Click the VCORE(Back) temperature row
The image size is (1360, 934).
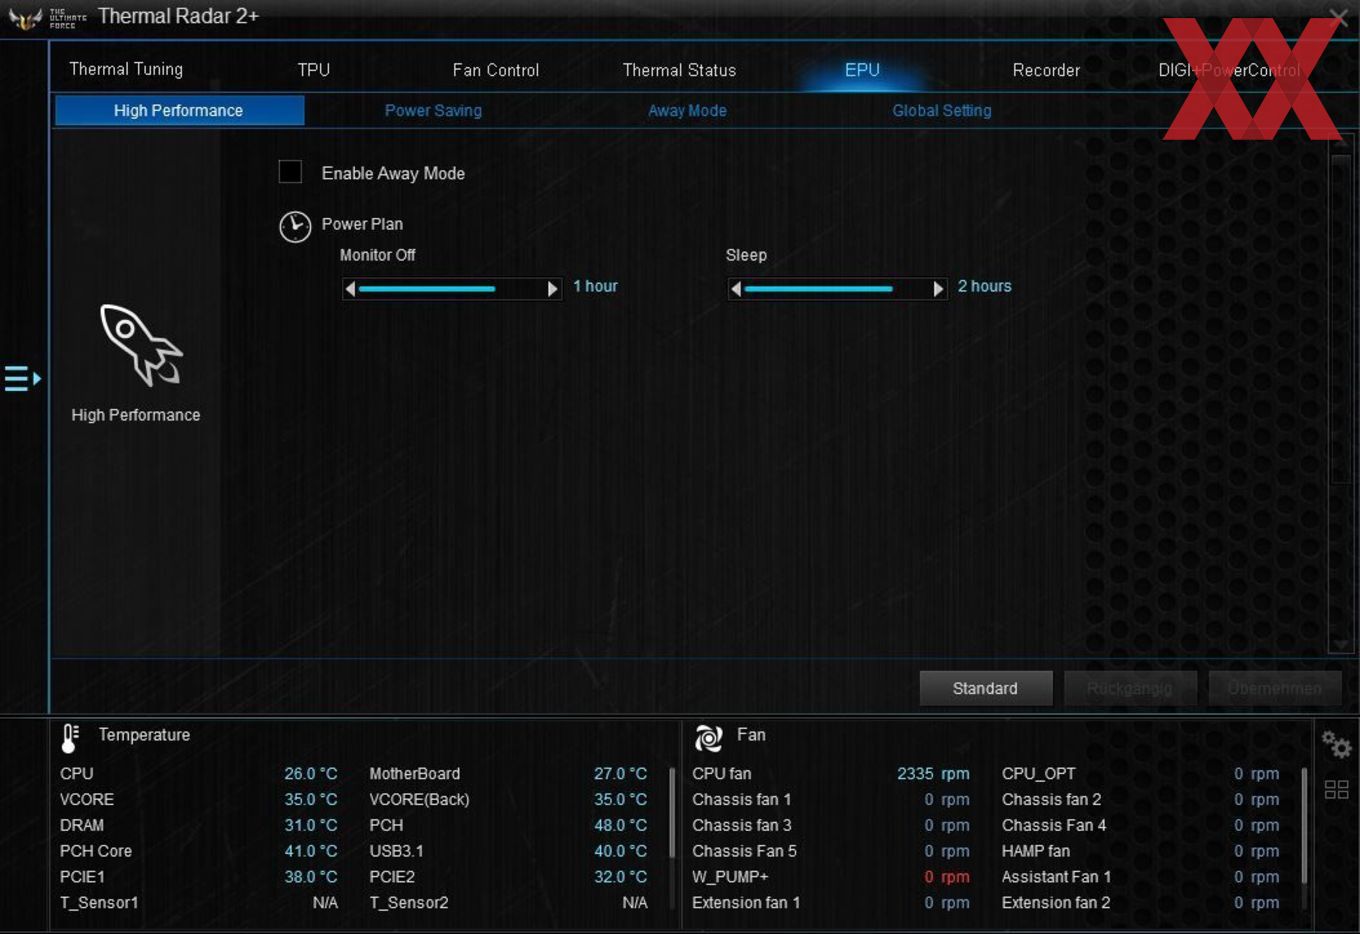508,799
